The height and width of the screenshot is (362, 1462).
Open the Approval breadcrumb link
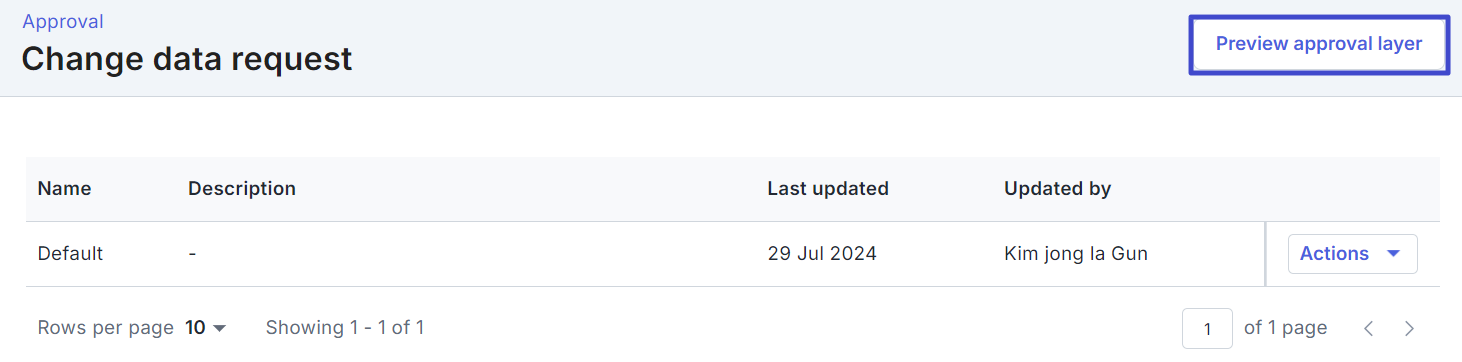coord(63,21)
